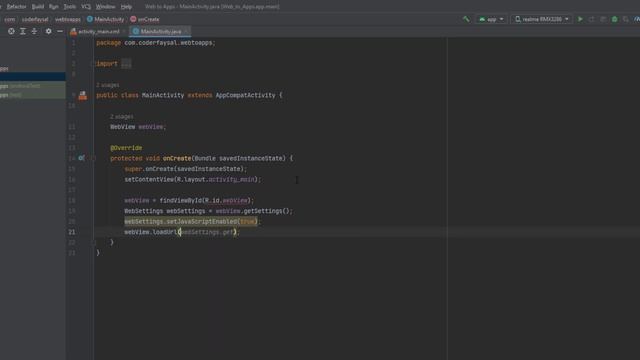Open the Help menu
640x360 pixels.
coord(126,7)
